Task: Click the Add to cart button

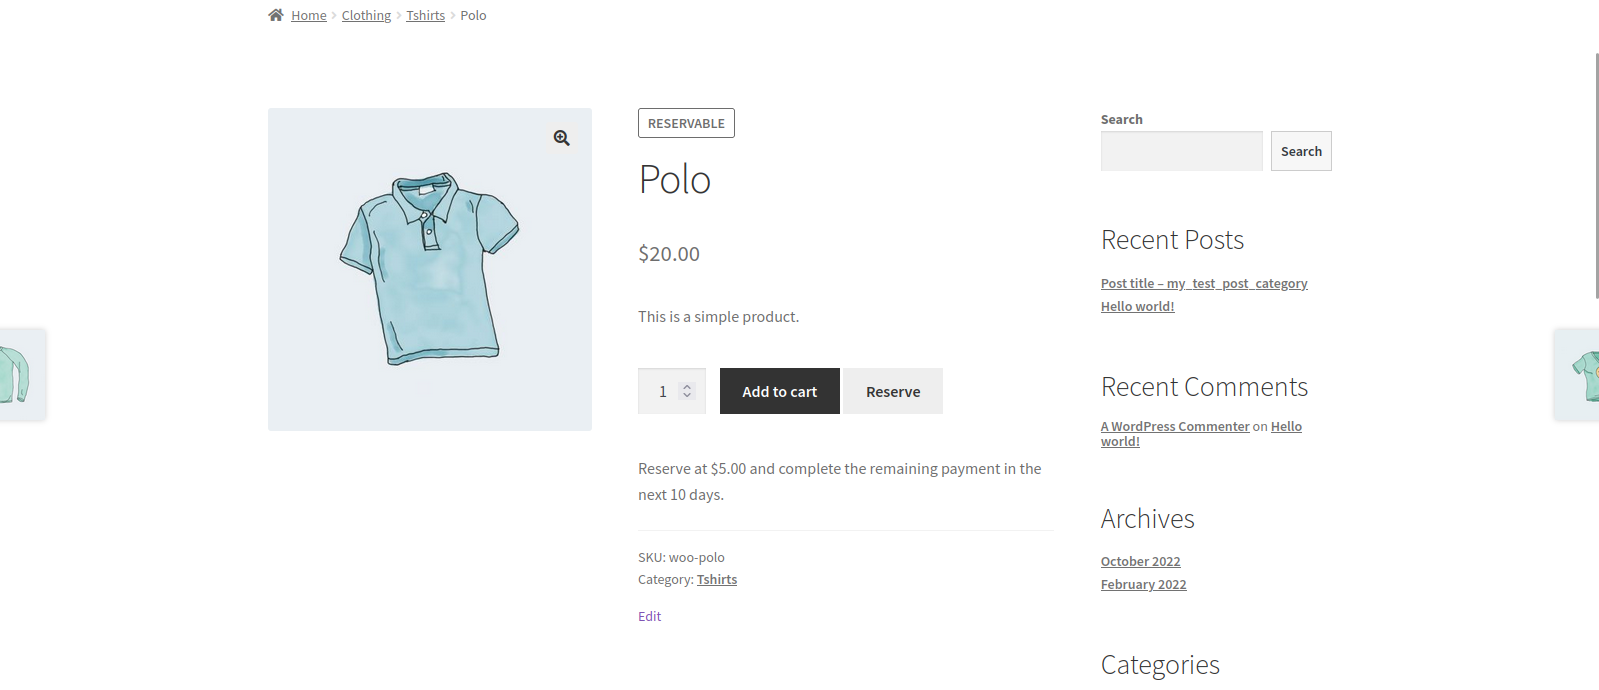Action: [x=779, y=391]
